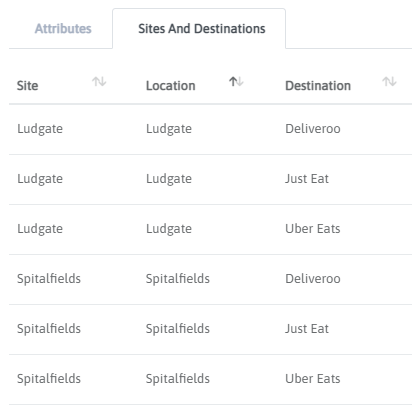Click the Destination column header text
This screenshot has height=414, width=418.
pyautogui.click(x=318, y=86)
